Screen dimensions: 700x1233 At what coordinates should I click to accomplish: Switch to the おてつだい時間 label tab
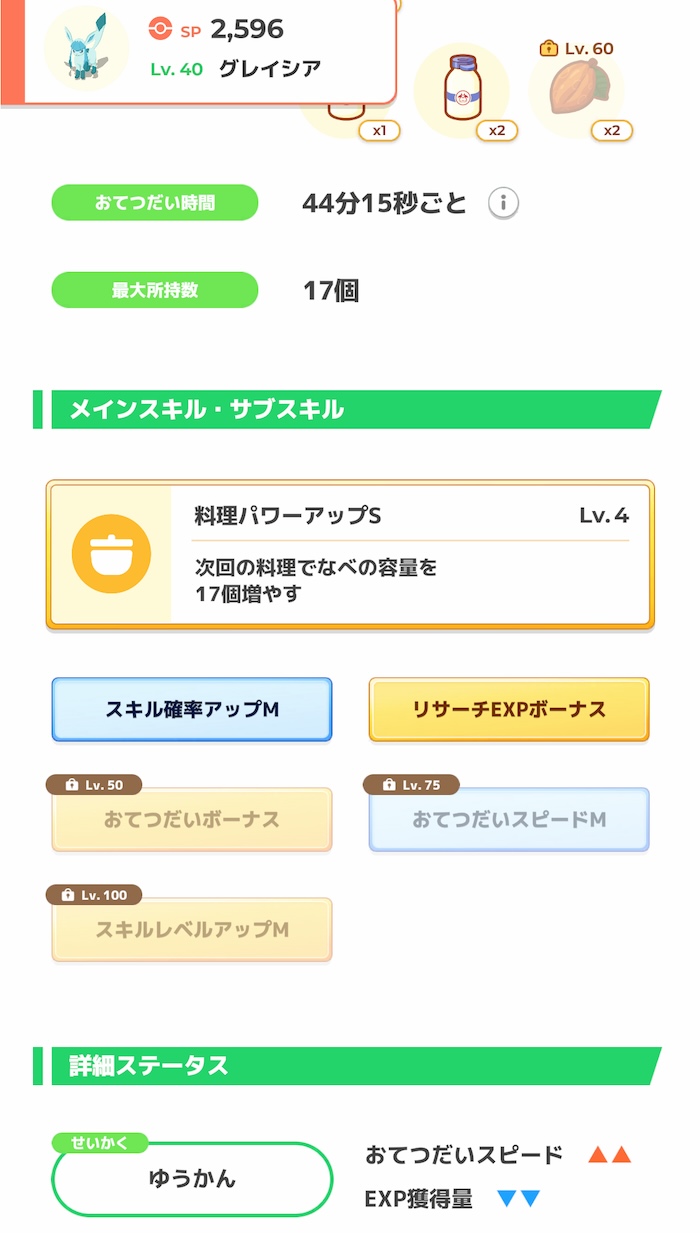(x=155, y=202)
